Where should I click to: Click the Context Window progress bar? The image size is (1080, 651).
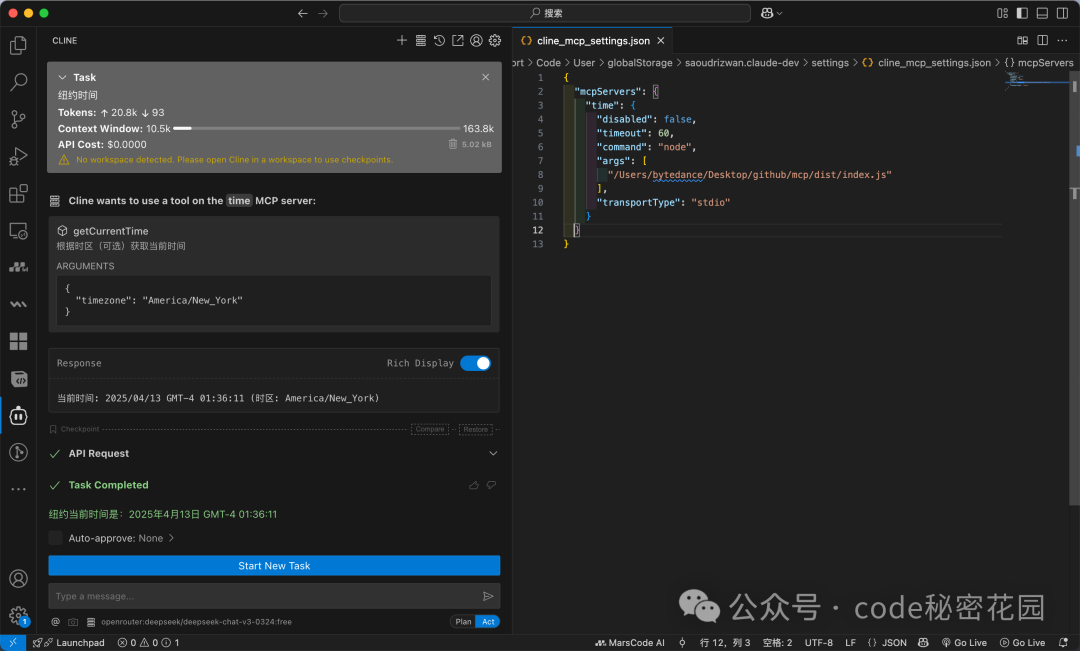[x=316, y=129]
